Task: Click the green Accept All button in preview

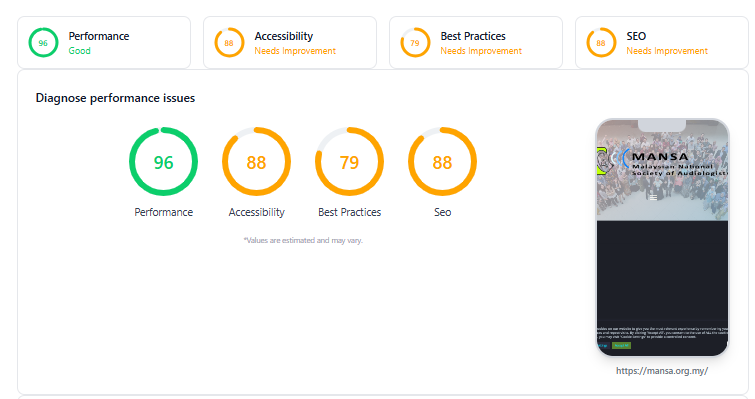Action: [x=621, y=346]
